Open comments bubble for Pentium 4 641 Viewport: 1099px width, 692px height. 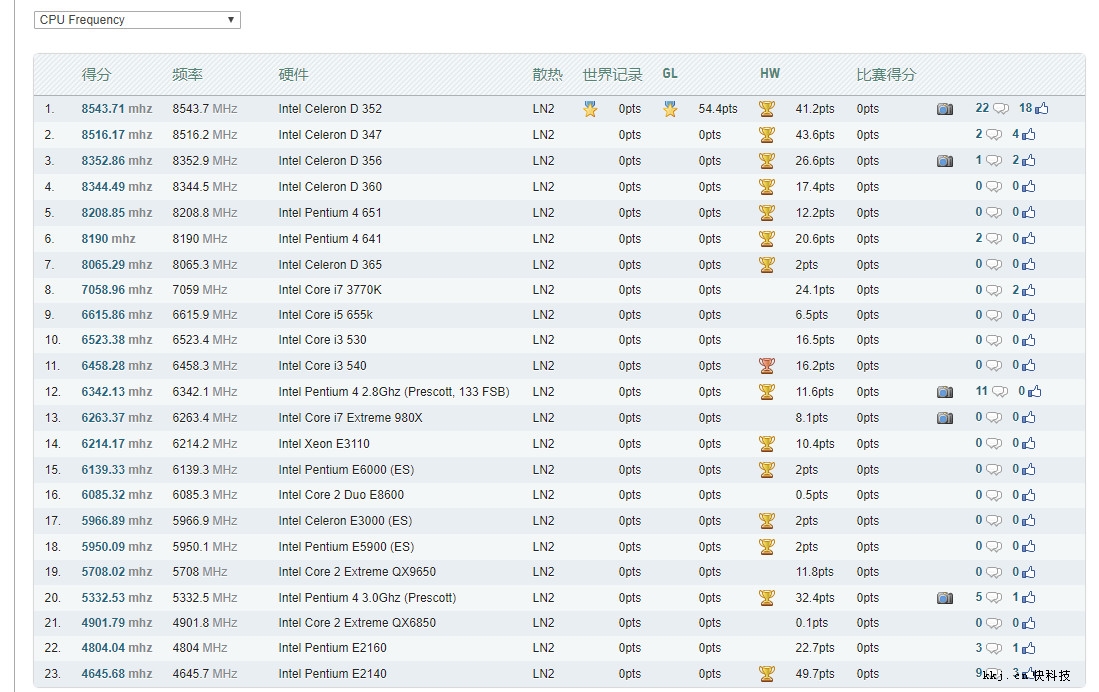pyautogui.click(x=994, y=238)
